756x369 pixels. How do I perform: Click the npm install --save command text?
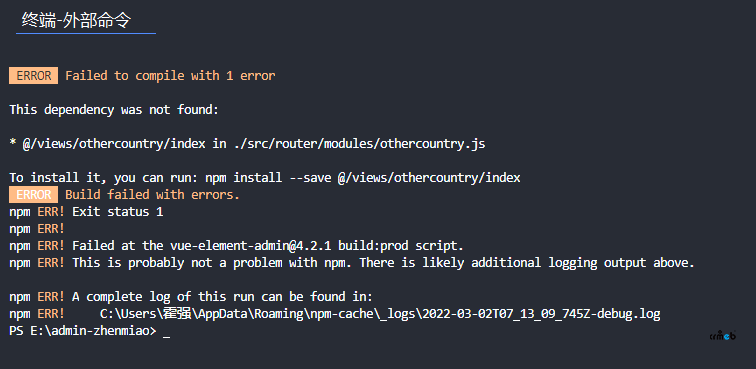[x=363, y=178]
